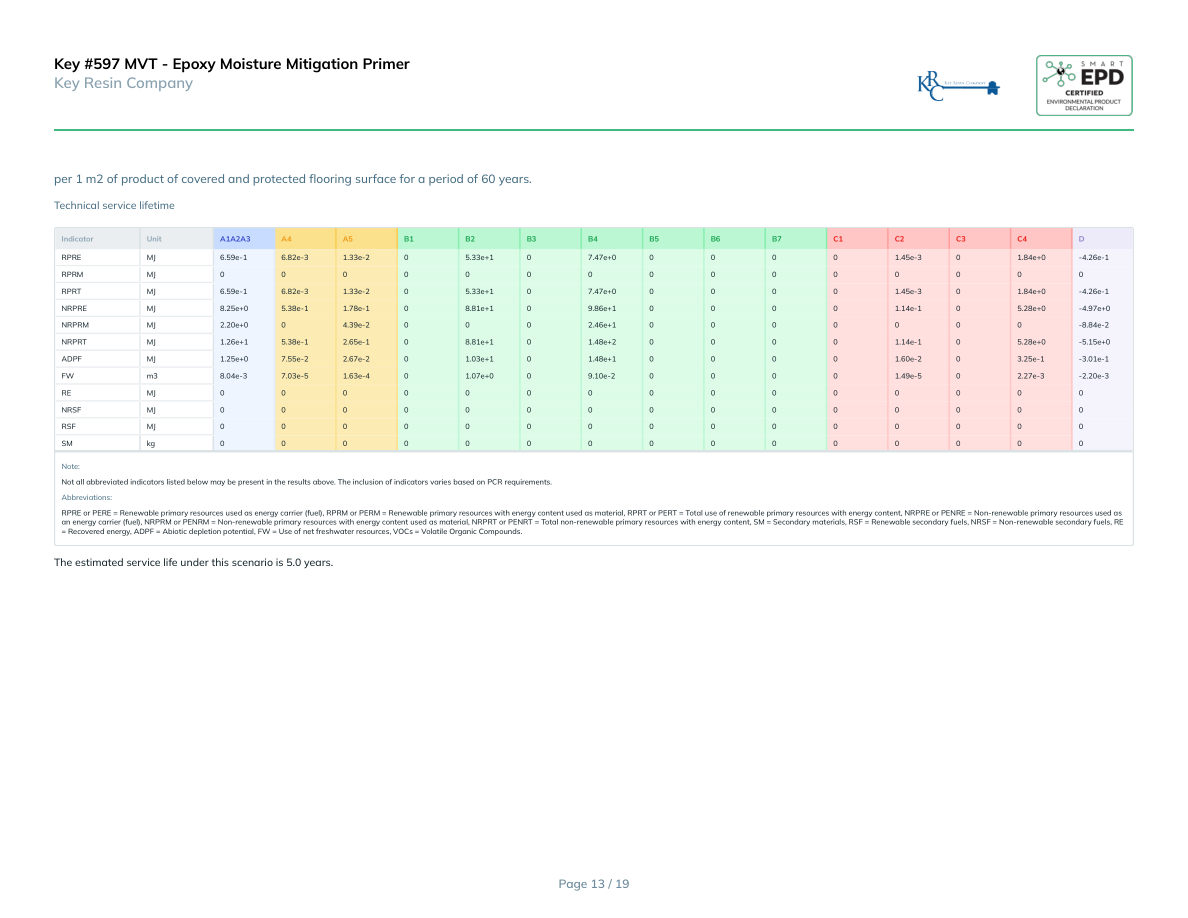Select the NRPRT row label
Viewport: 1188px width, 918px height.
click(73, 342)
